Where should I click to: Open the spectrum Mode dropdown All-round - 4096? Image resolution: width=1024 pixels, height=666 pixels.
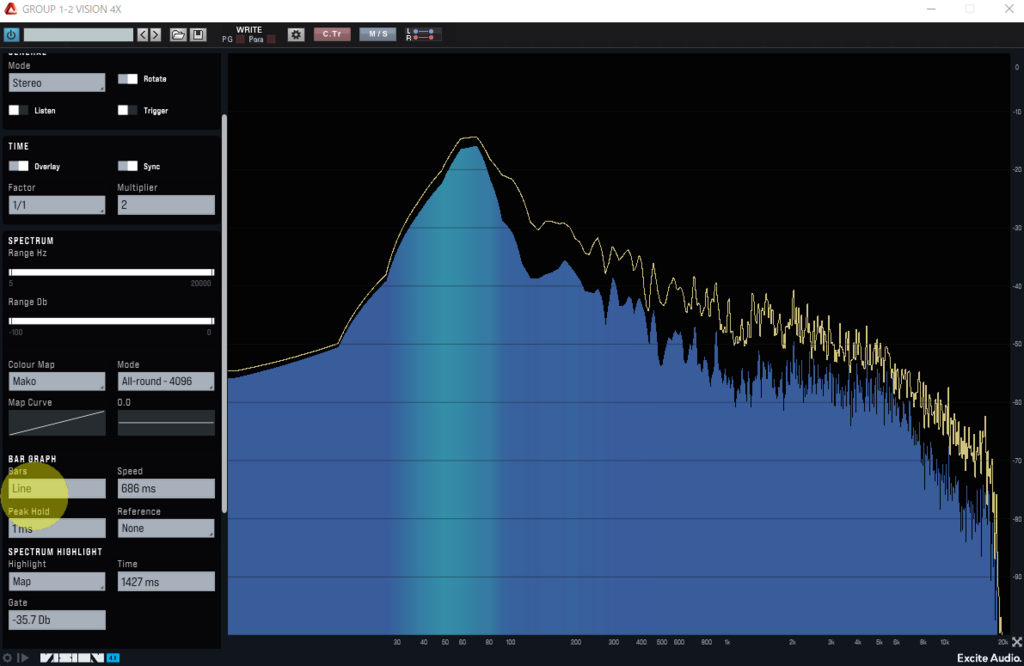tap(166, 381)
